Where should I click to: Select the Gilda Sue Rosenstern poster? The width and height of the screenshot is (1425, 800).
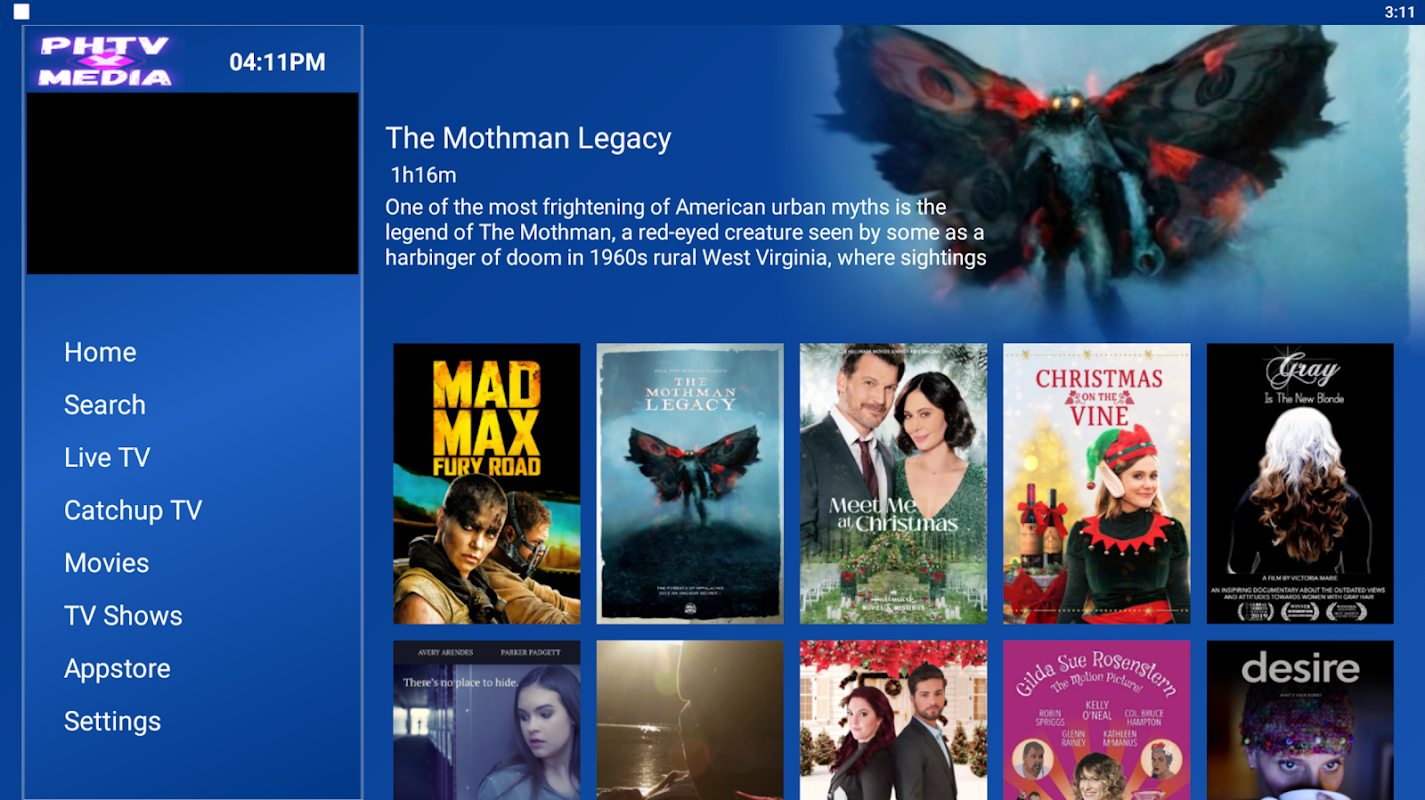pyautogui.click(x=1097, y=720)
